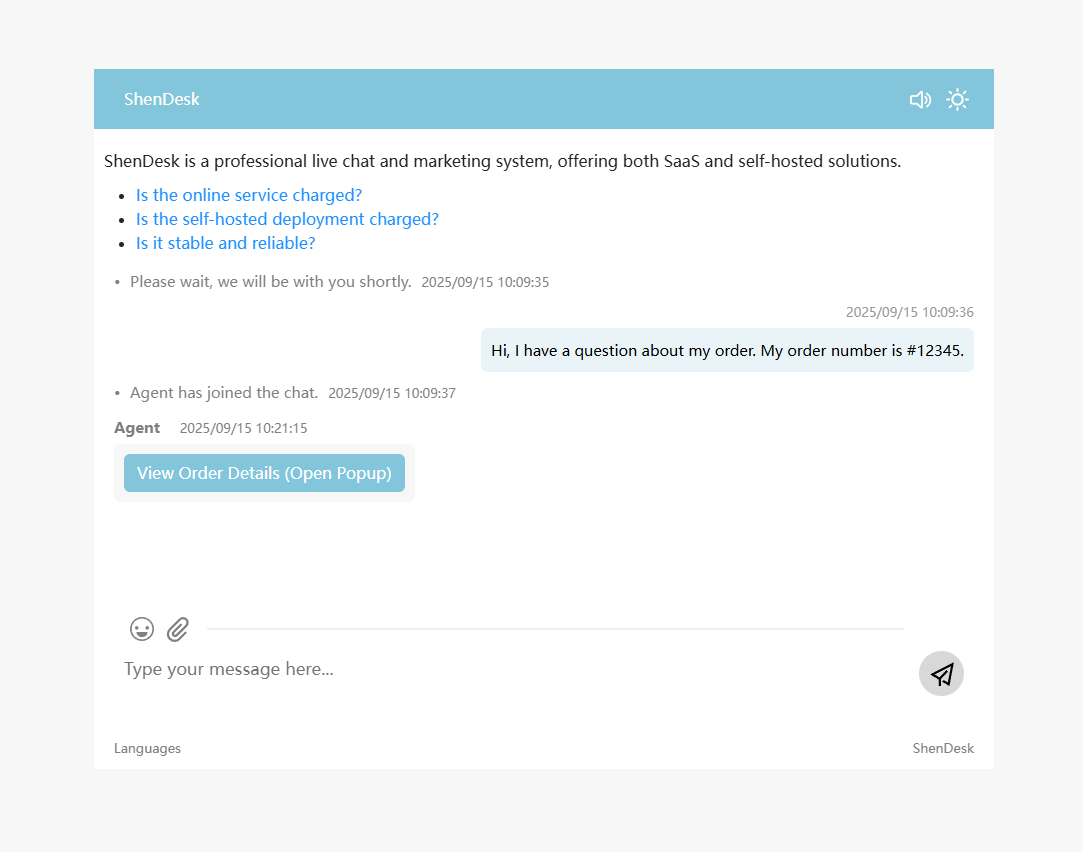
Task: Select 'Is the self-hosted deployment charged?' question
Action: [x=287, y=219]
